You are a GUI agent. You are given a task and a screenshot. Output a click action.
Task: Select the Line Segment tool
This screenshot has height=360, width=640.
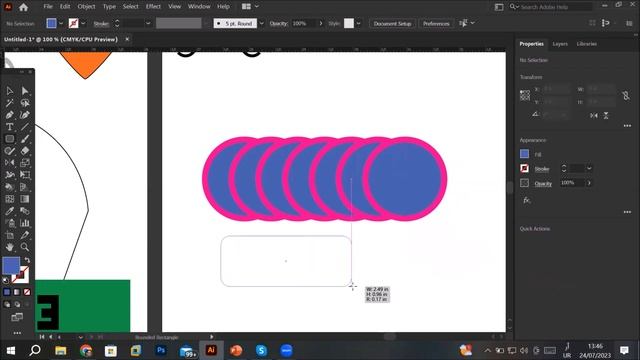pyautogui.click(x=25, y=127)
